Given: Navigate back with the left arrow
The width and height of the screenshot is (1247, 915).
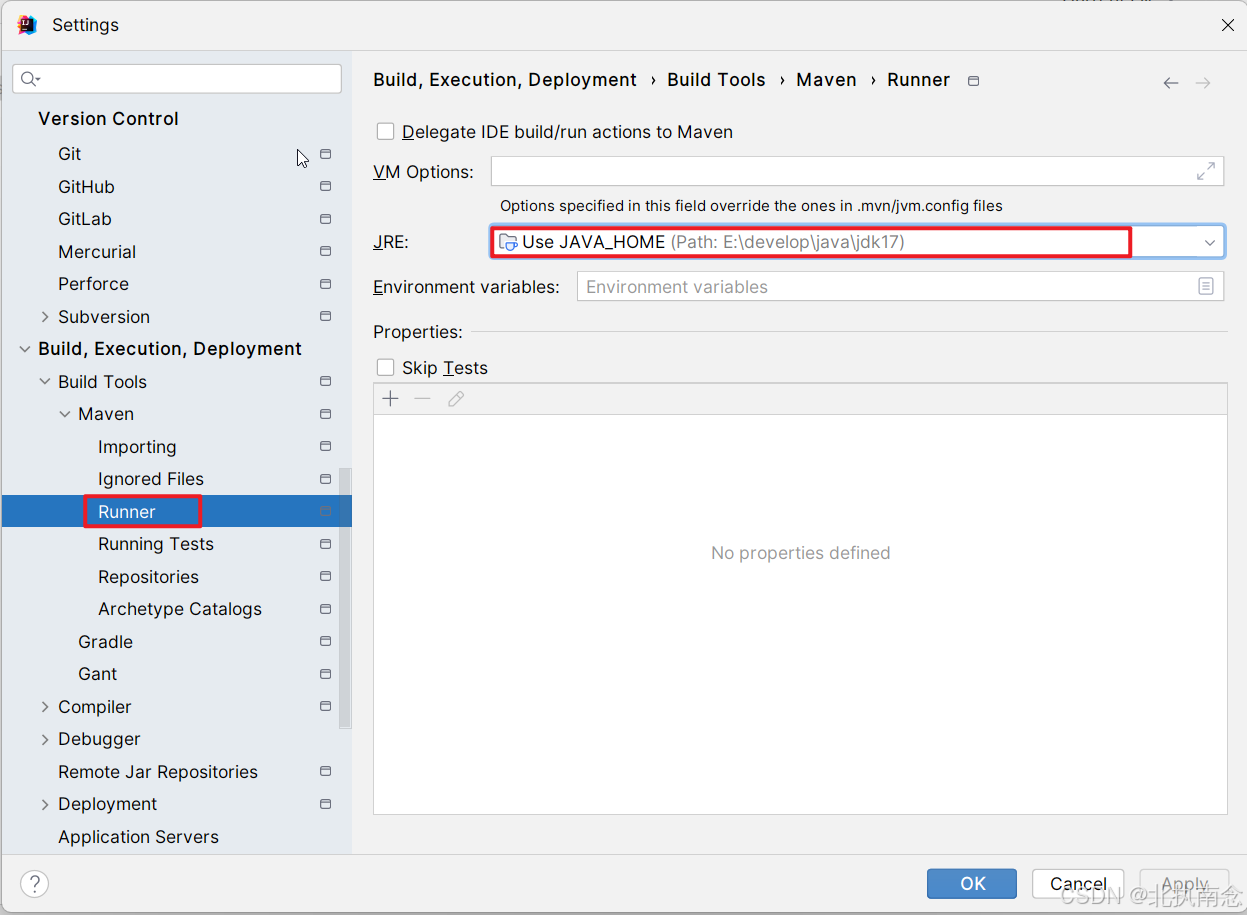Looking at the screenshot, I should pyautogui.click(x=1171, y=83).
